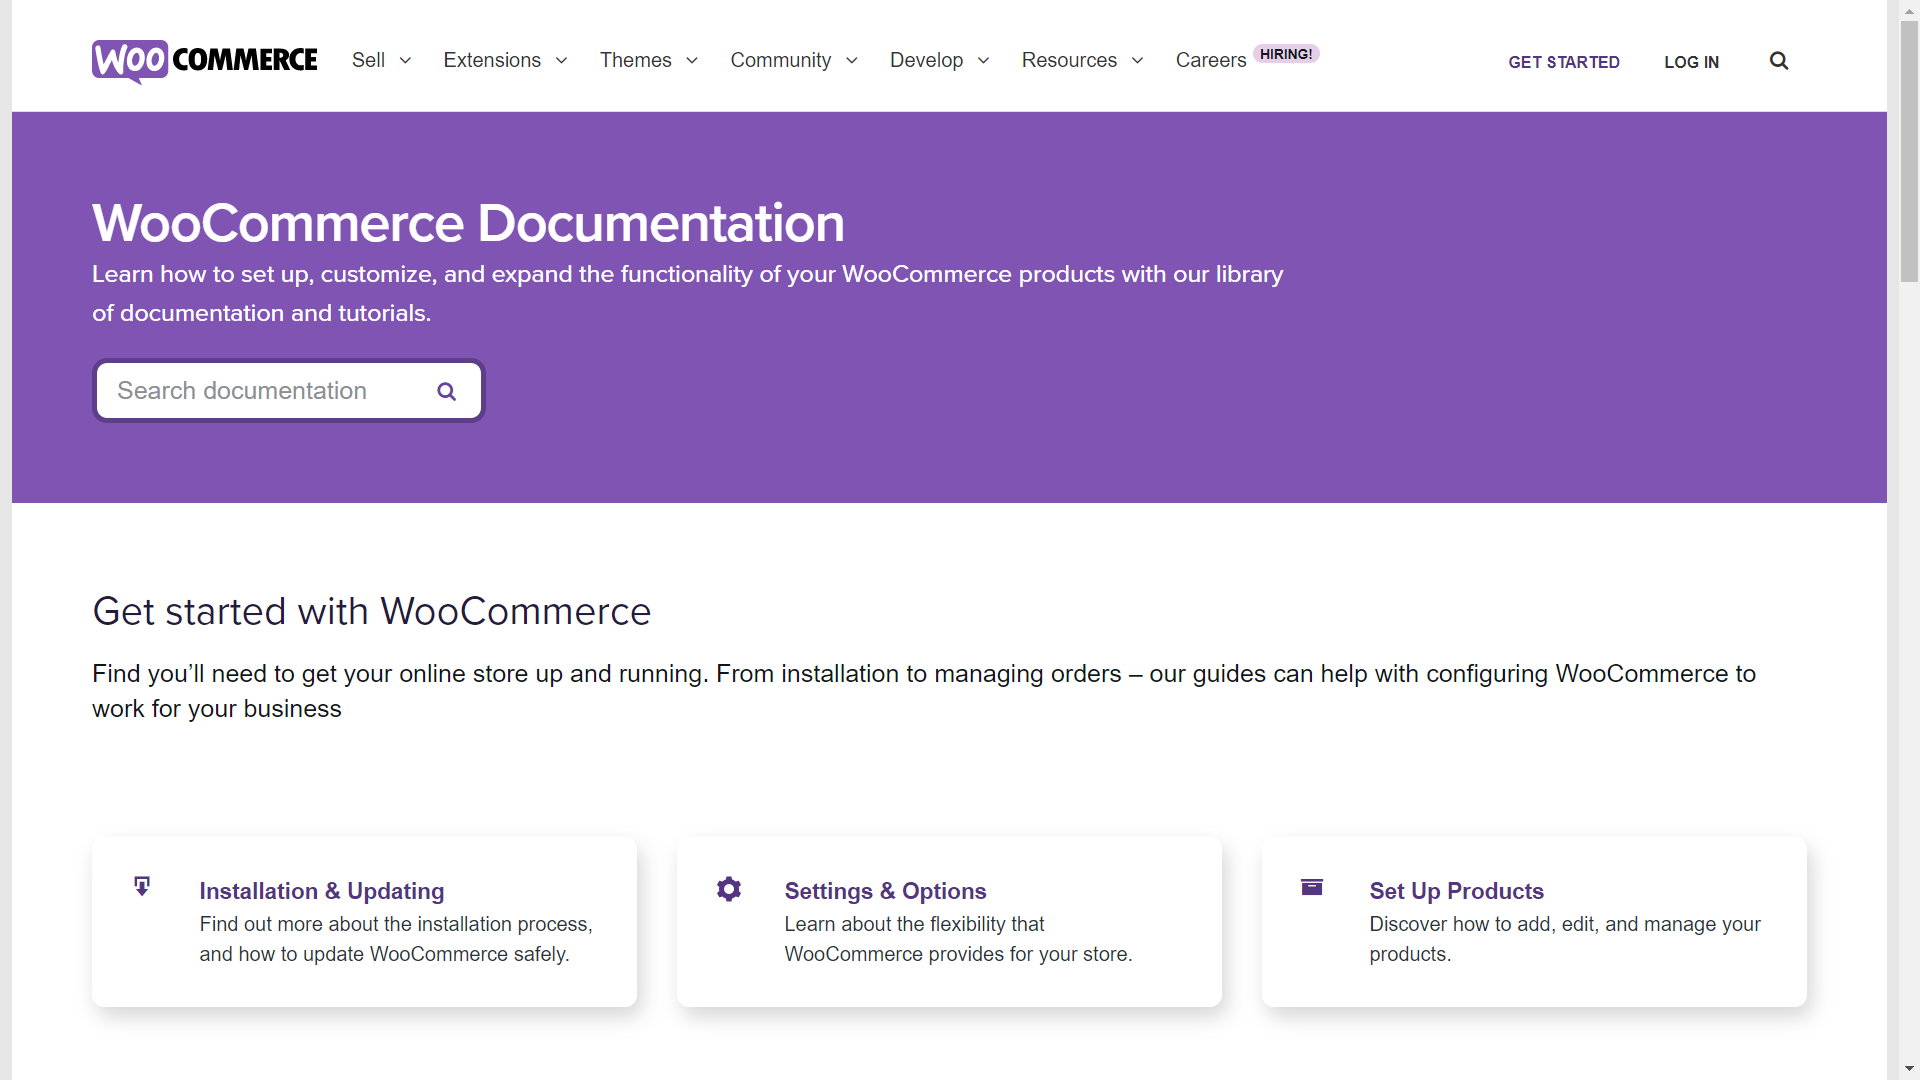This screenshot has height=1080, width=1920.
Task: Click the HIRING! badge
Action: tap(1286, 54)
